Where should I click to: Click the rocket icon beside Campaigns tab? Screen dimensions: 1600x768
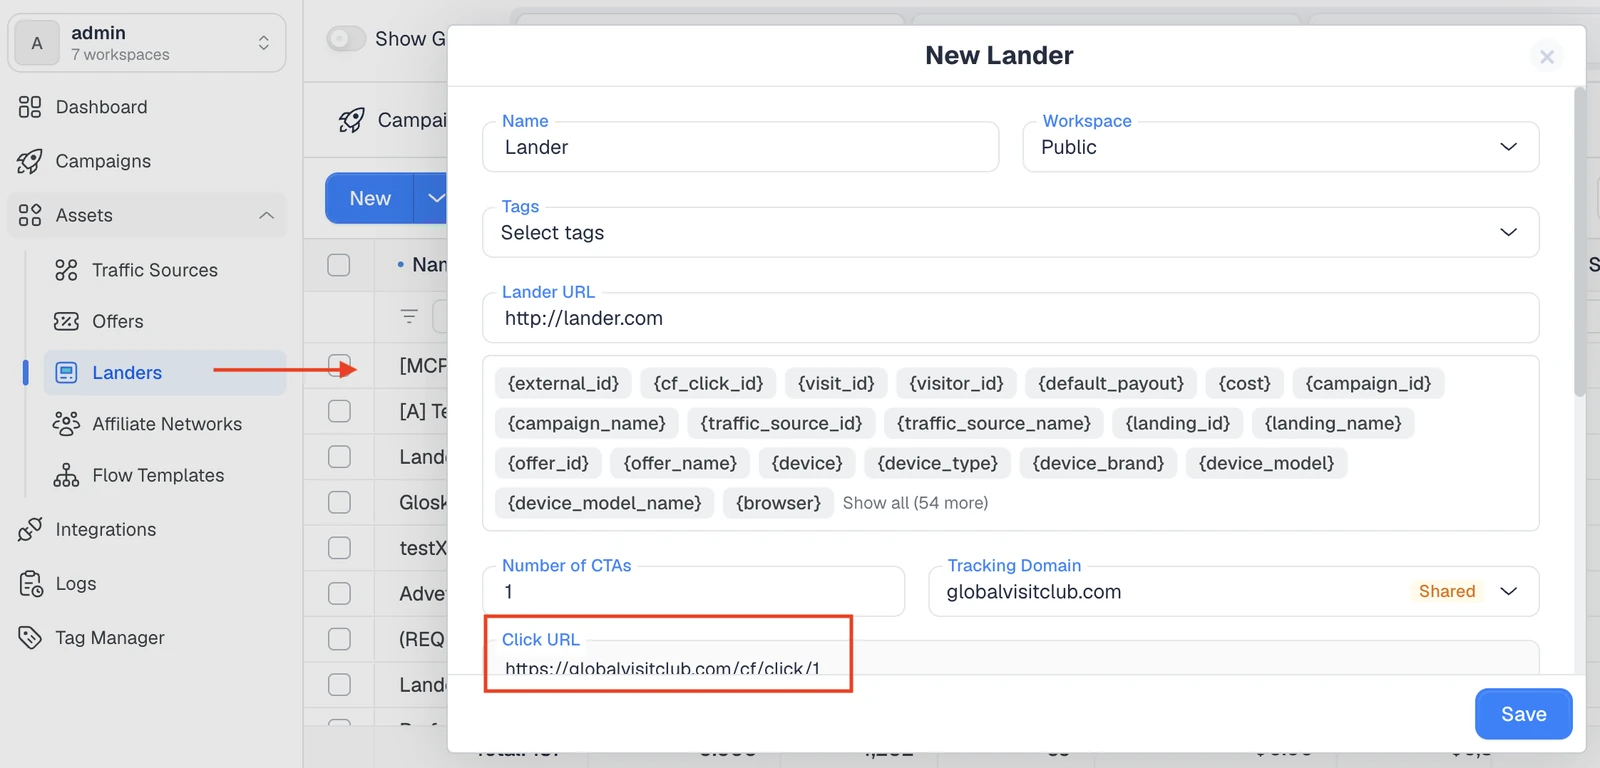(x=351, y=120)
